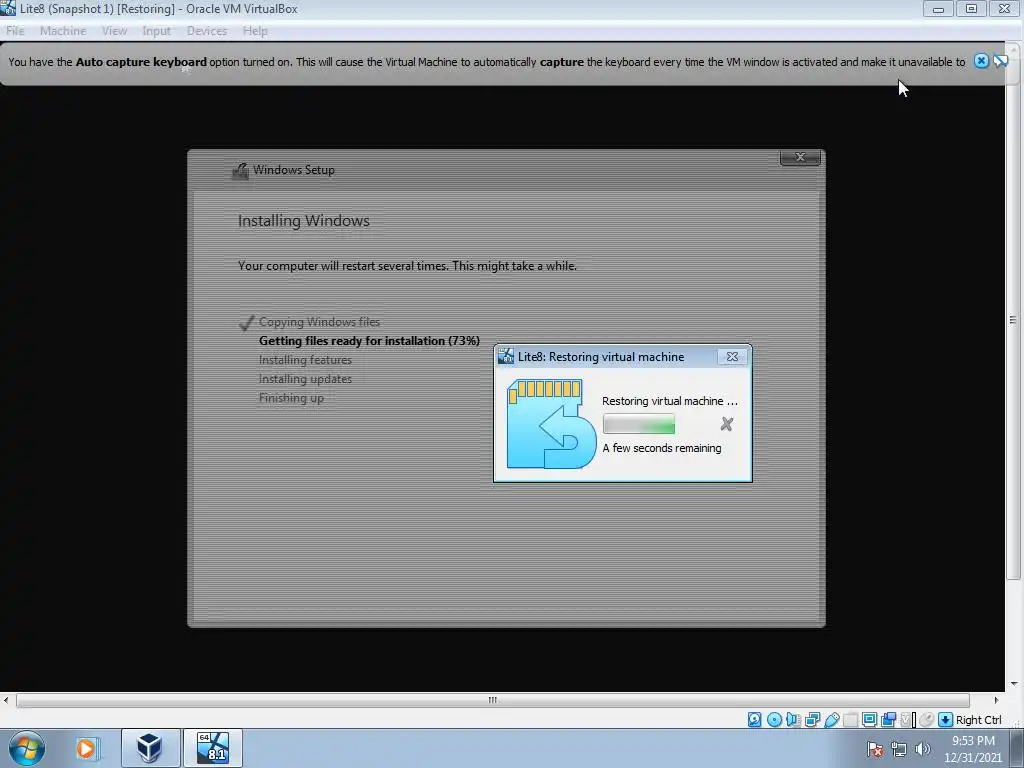
Task: Open VirtualBox Manager from taskbar
Action: pos(150,748)
